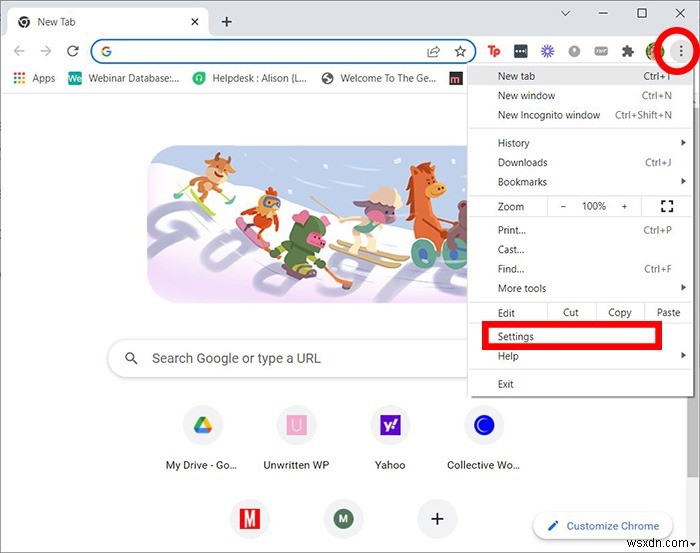Click the Search Google or type a URL box

click(x=288, y=358)
